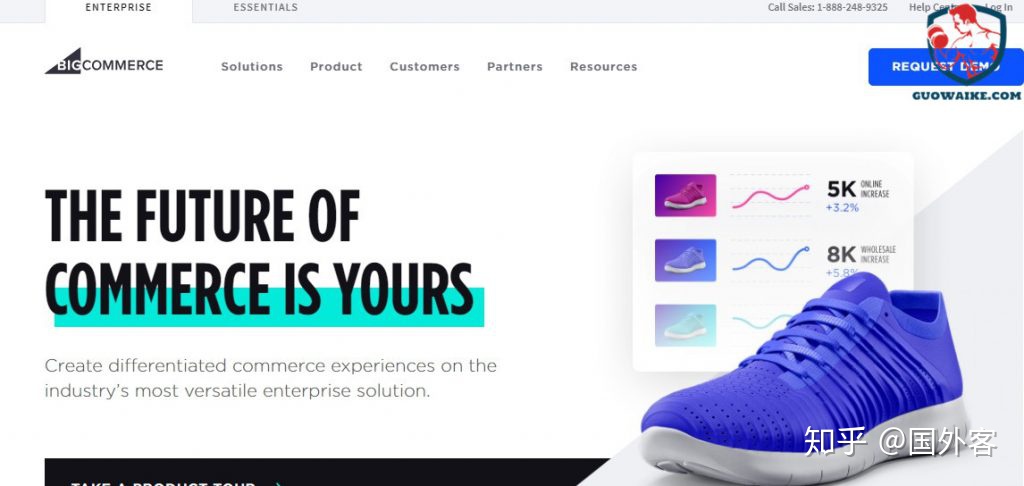The width and height of the screenshot is (1024, 486).
Task: Switch to the Essentials tab
Action: [x=265, y=10]
